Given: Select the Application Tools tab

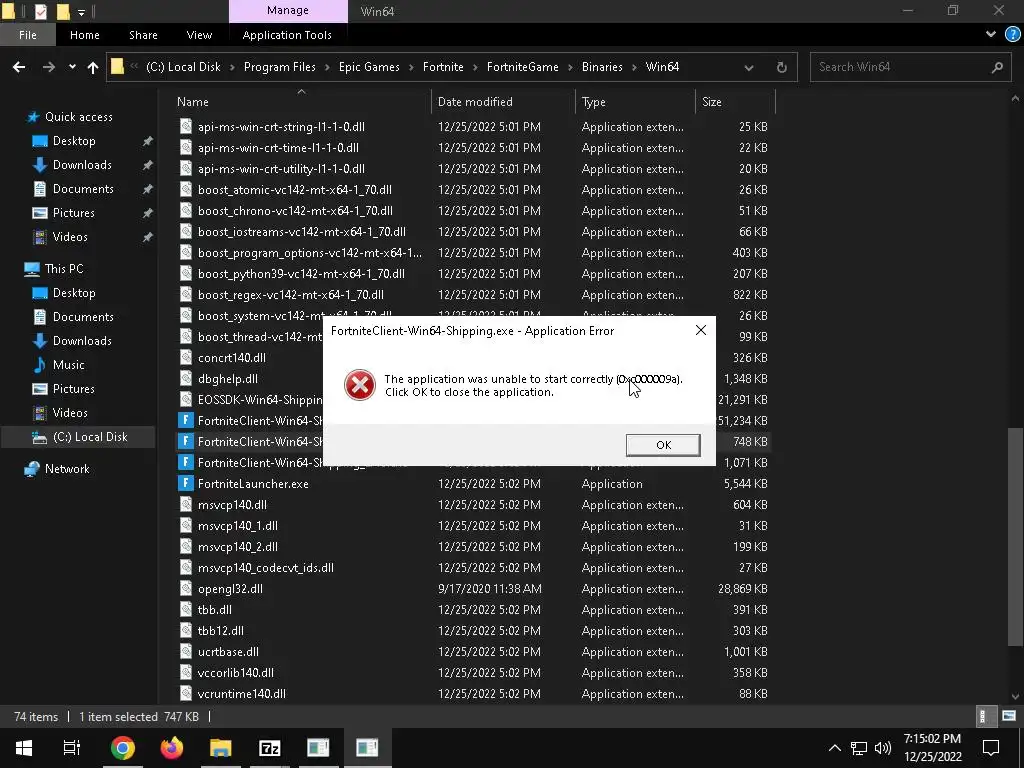Looking at the screenshot, I should [287, 35].
